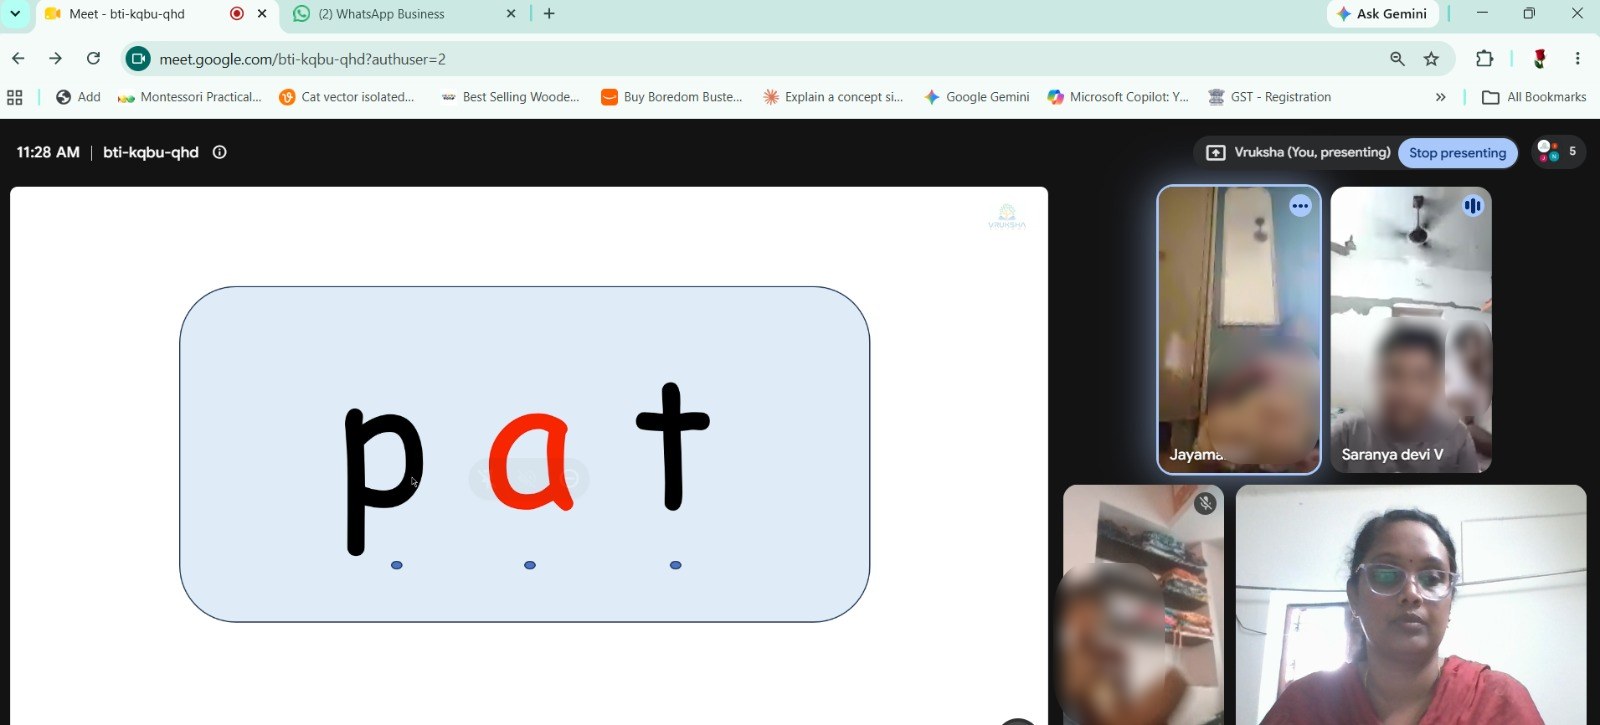
Task: Expand the hidden bookmarks chevron
Action: (1440, 97)
